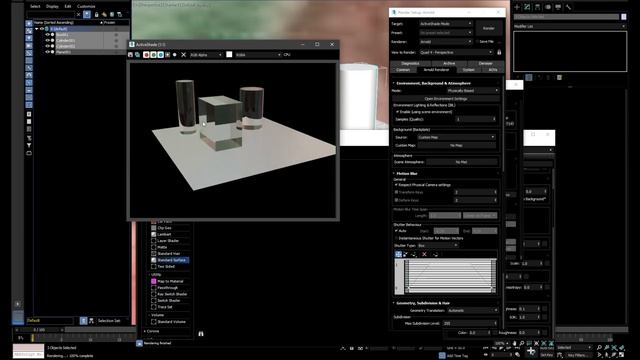Enable the blue channel button in ActiveShade
This screenshot has height=360, width=640.
(160, 55)
